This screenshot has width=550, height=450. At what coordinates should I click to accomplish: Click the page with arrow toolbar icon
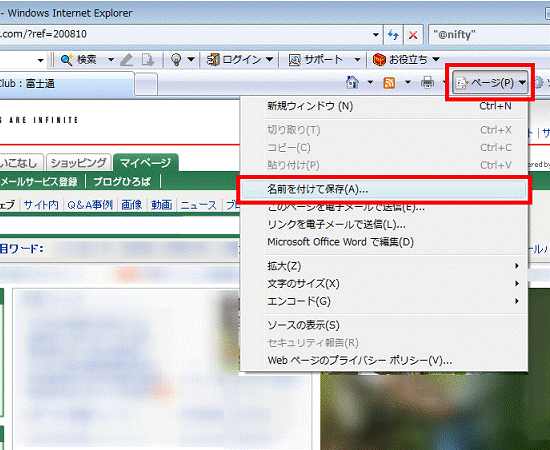tap(148, 60)
